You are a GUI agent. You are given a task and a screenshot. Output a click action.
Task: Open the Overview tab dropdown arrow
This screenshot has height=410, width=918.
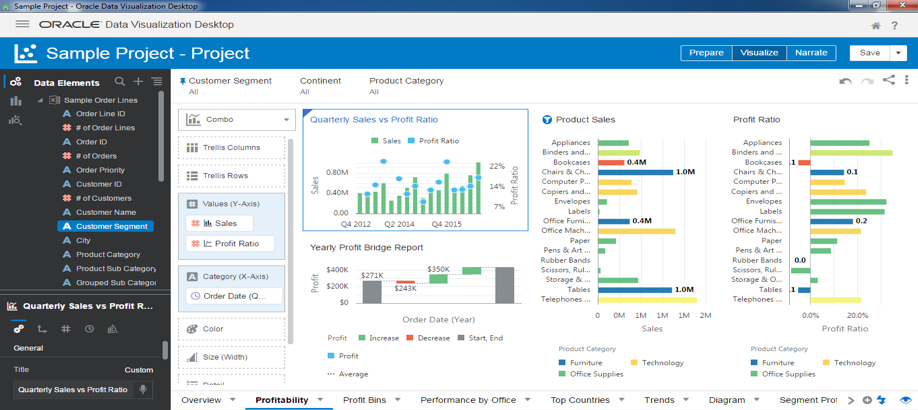pos(232,400)
